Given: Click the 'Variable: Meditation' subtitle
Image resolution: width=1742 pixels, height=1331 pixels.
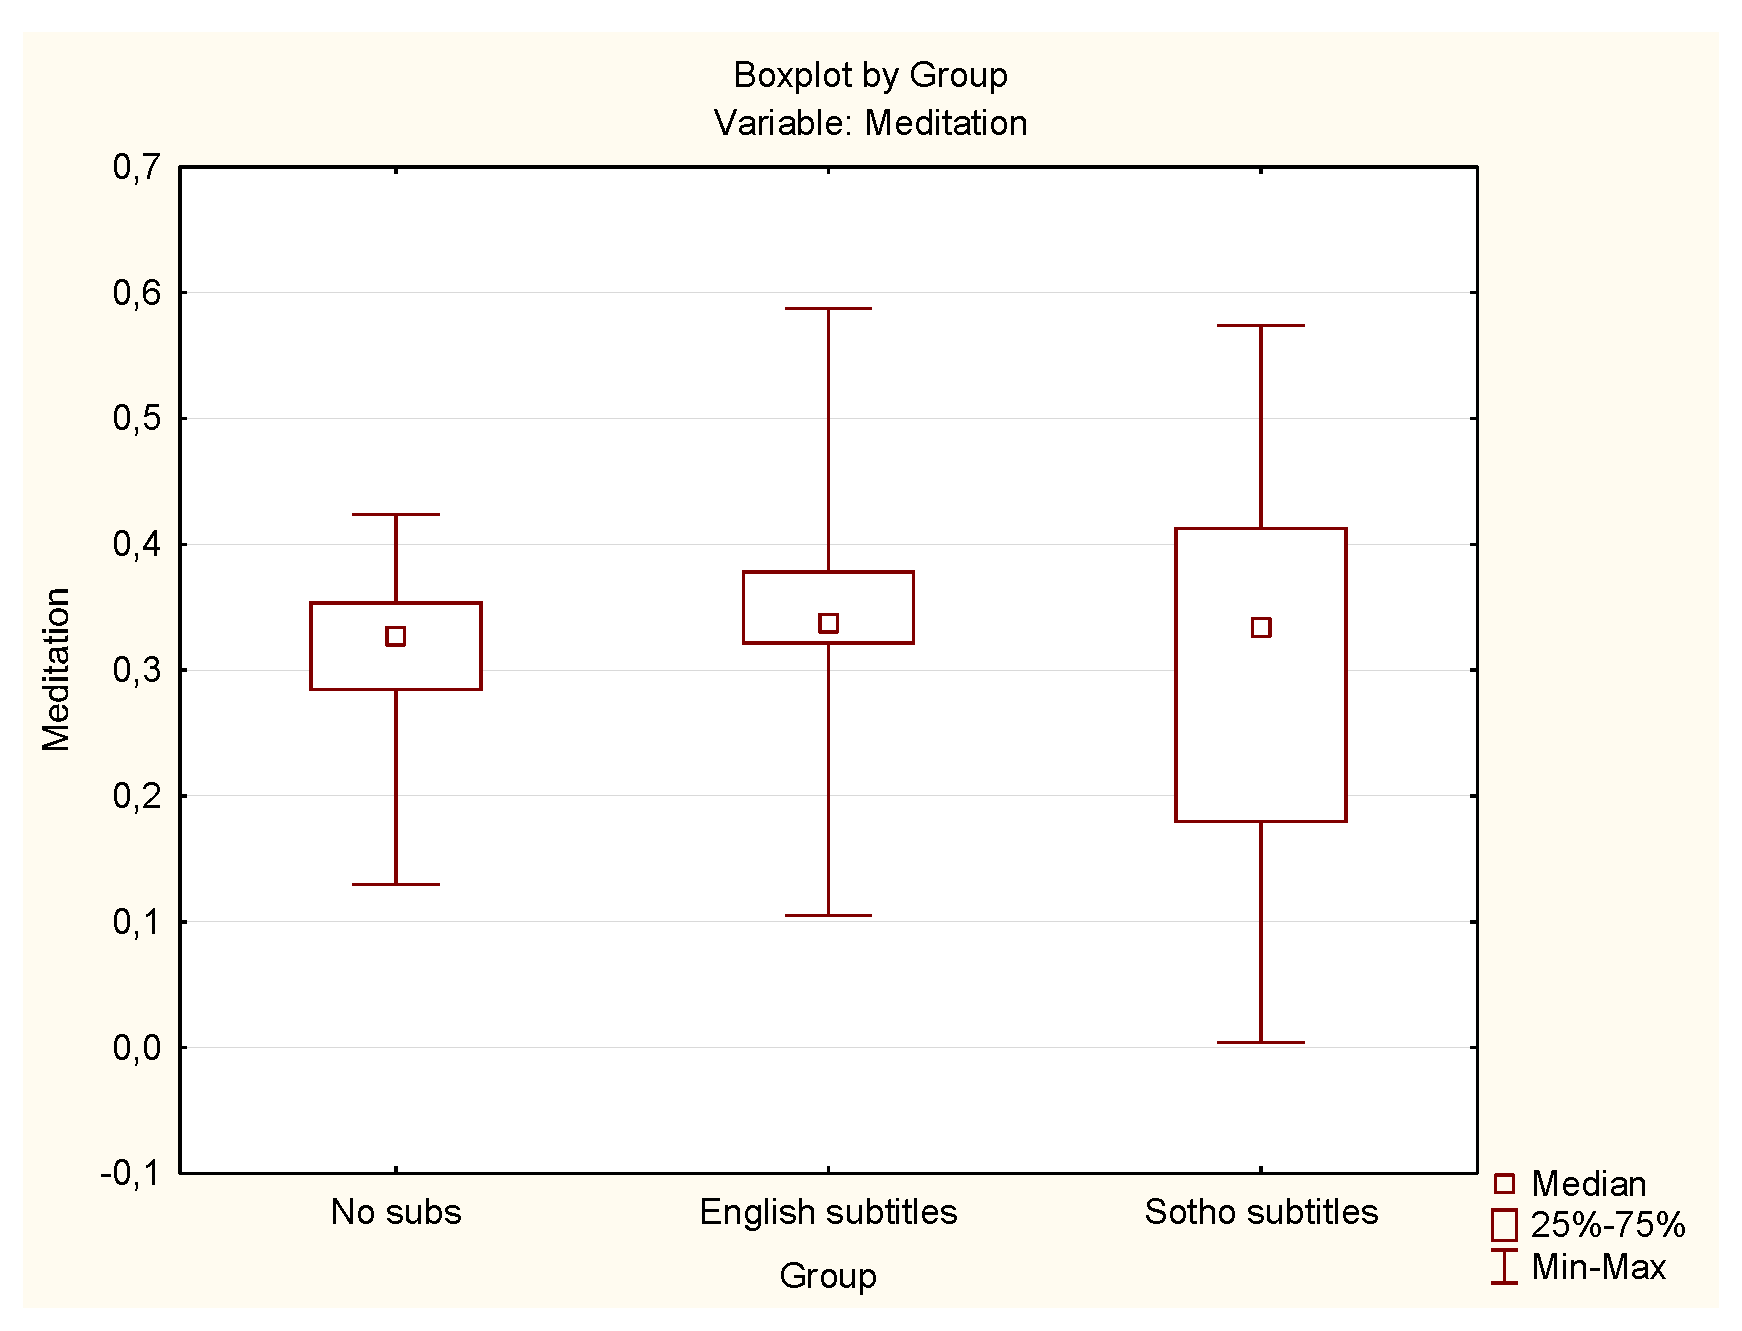Looking at the screenshot, I should tap(870, 123).
